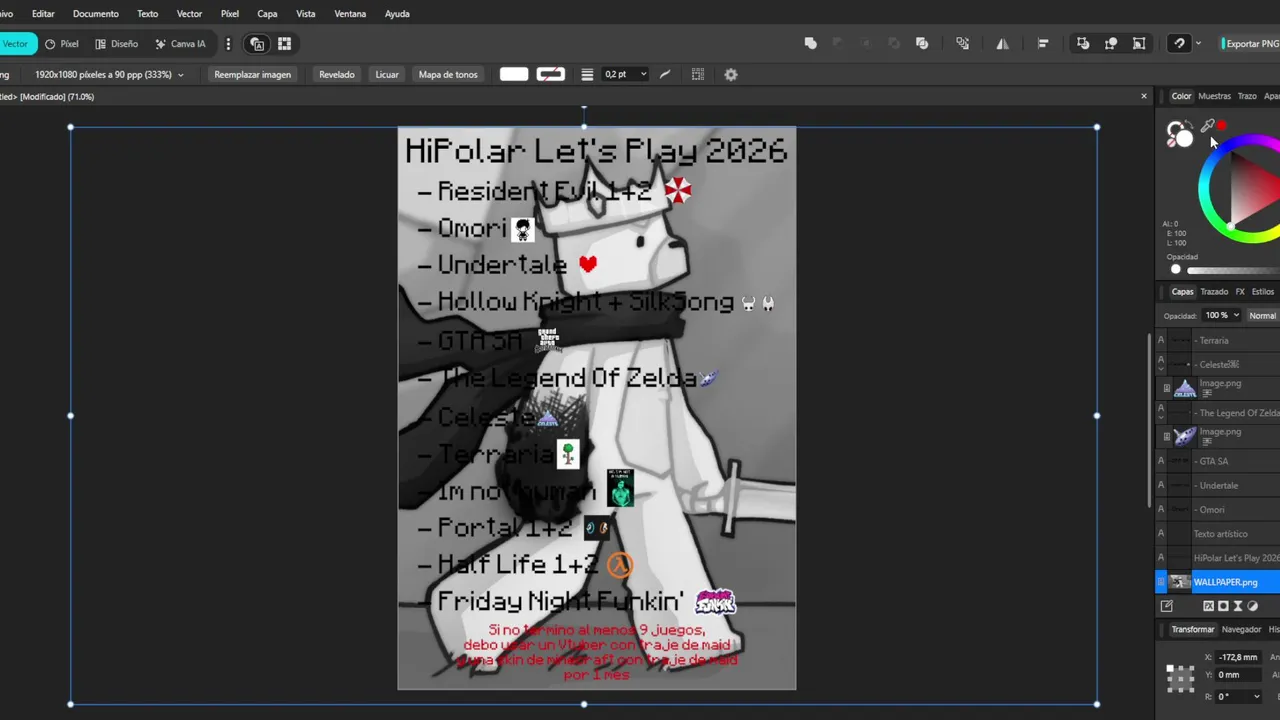This screenshot has height=720, width=1280.
Task: Click the Licuar button
Action: point(387,74)
